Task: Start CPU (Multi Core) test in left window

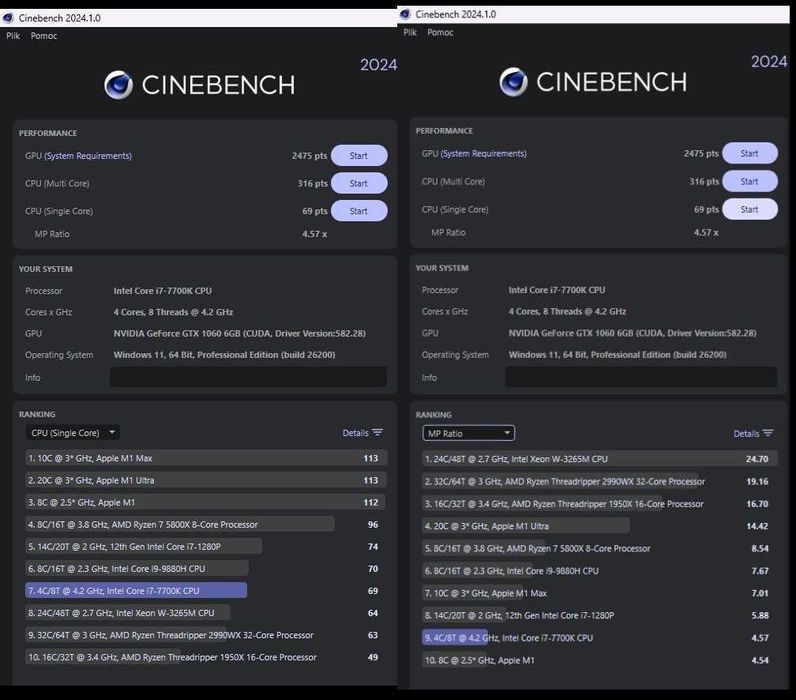Action: click(x=359, y=183)
